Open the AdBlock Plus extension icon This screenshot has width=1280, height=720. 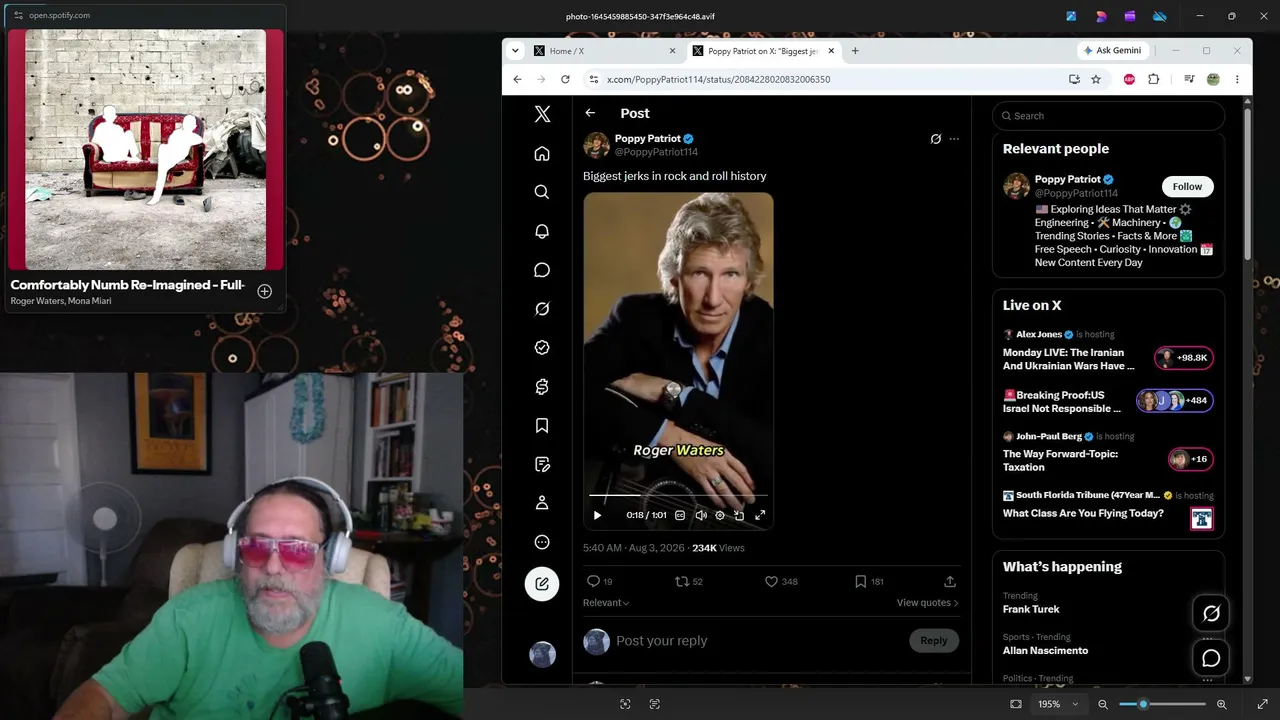(x=1129, y=79)
